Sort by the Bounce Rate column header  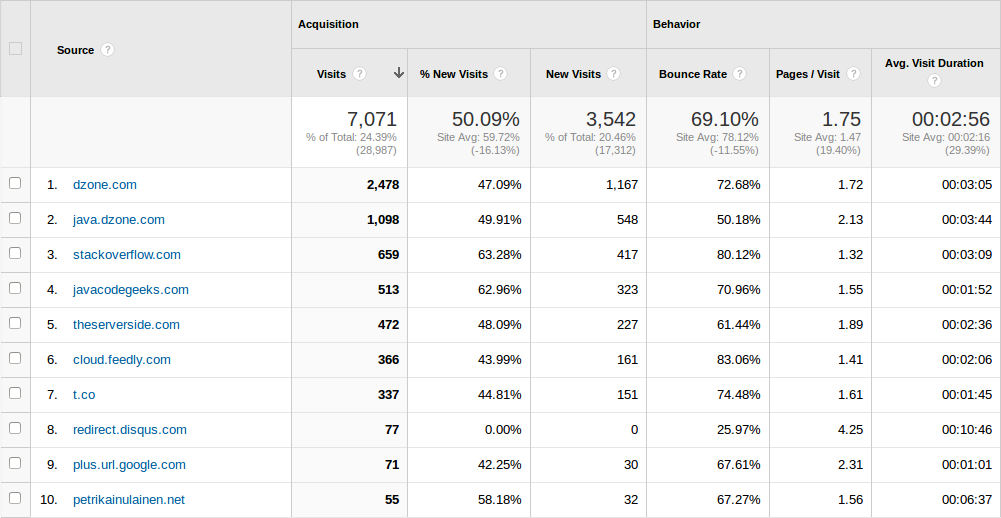(x=693, y=74)
